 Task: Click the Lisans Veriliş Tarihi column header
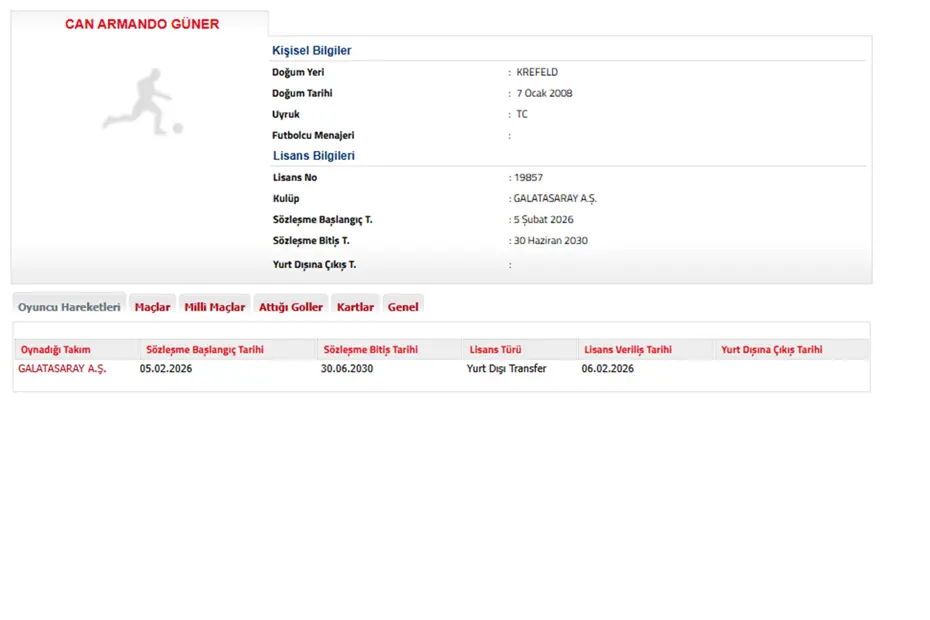coord(628,350)
